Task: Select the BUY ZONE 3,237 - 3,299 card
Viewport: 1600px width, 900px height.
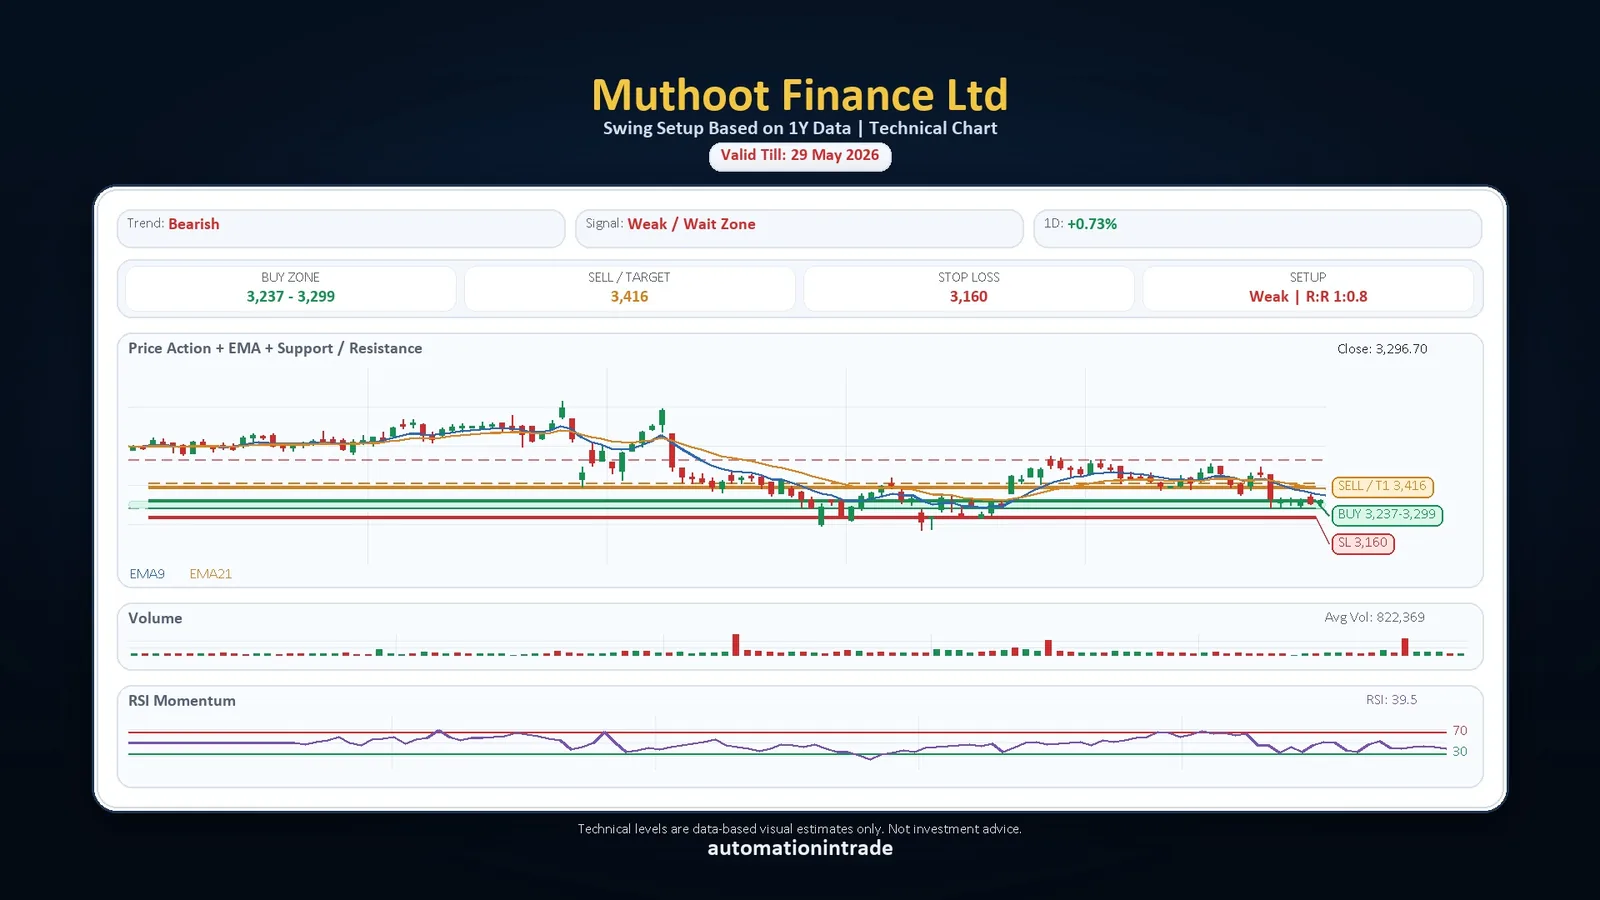Action: coord(291,288)
